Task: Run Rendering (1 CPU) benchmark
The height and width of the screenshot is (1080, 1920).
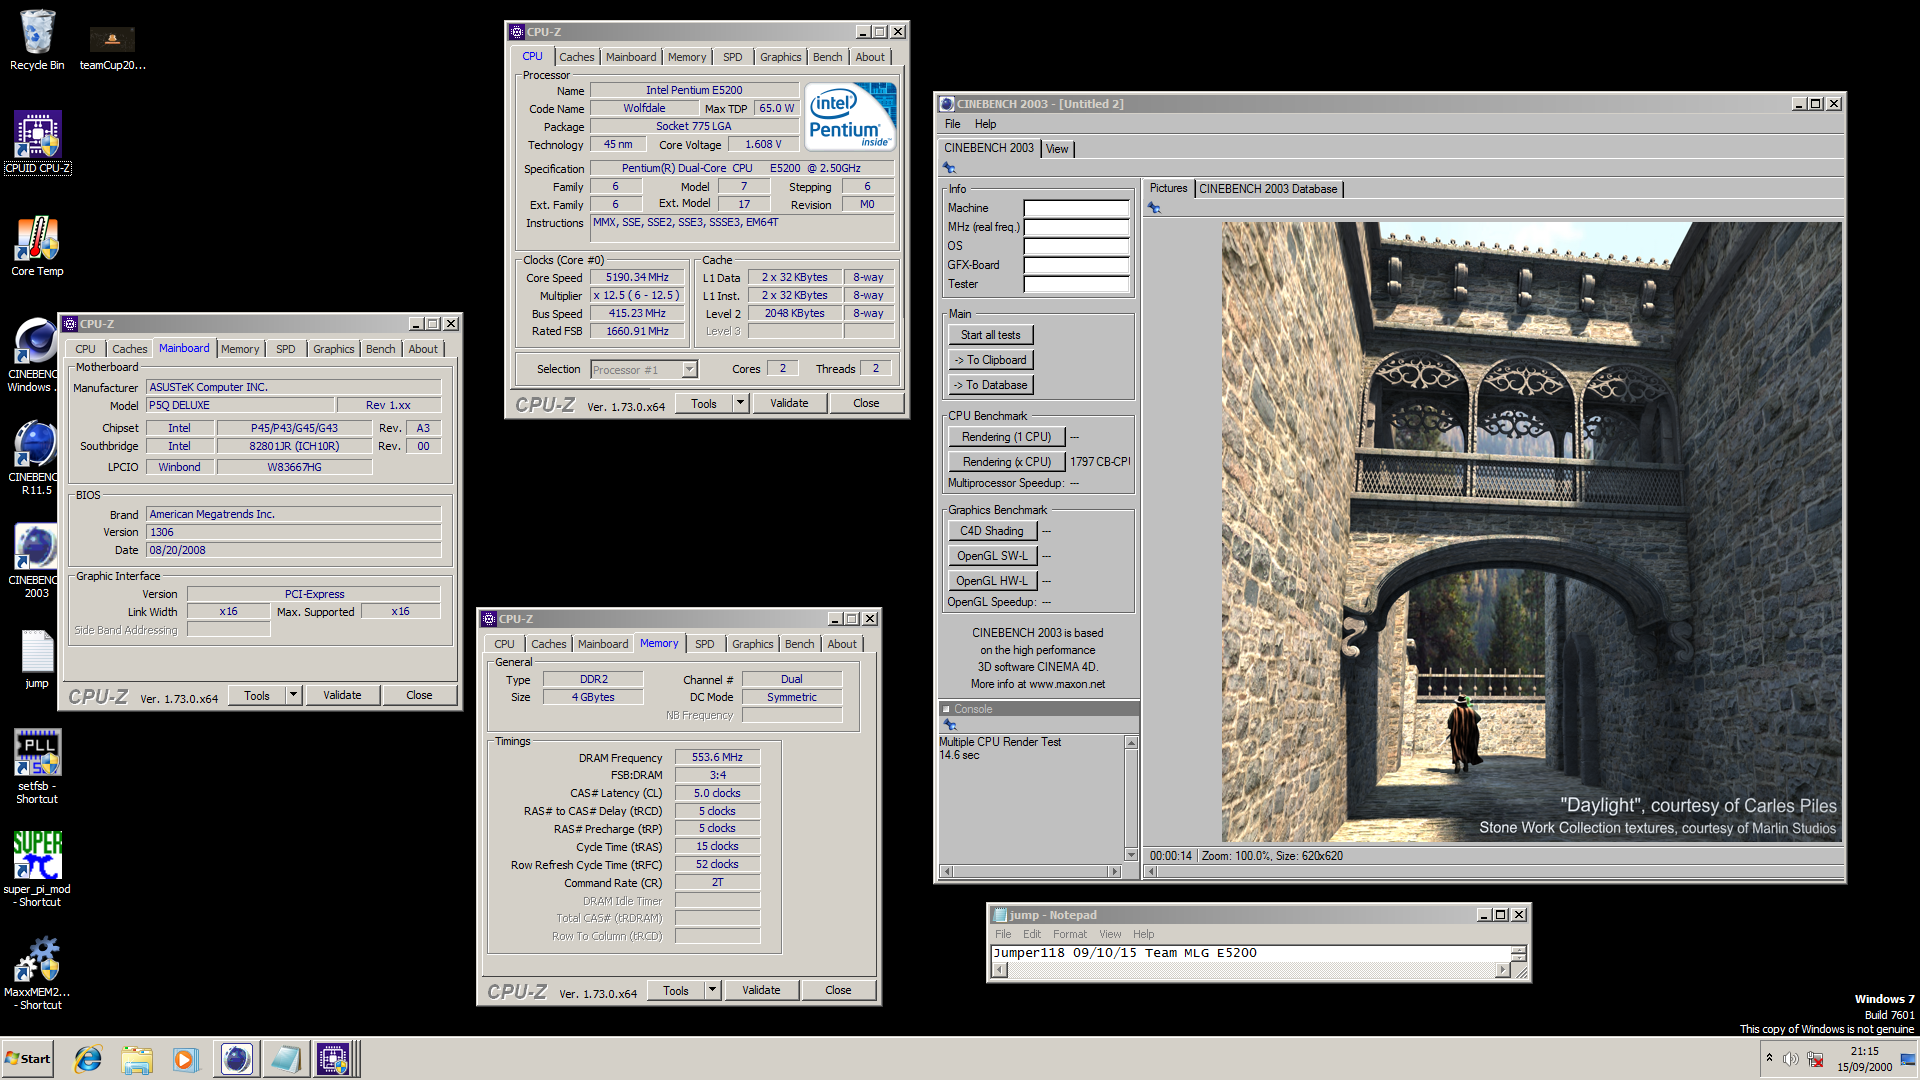Action: [1006, 437]
